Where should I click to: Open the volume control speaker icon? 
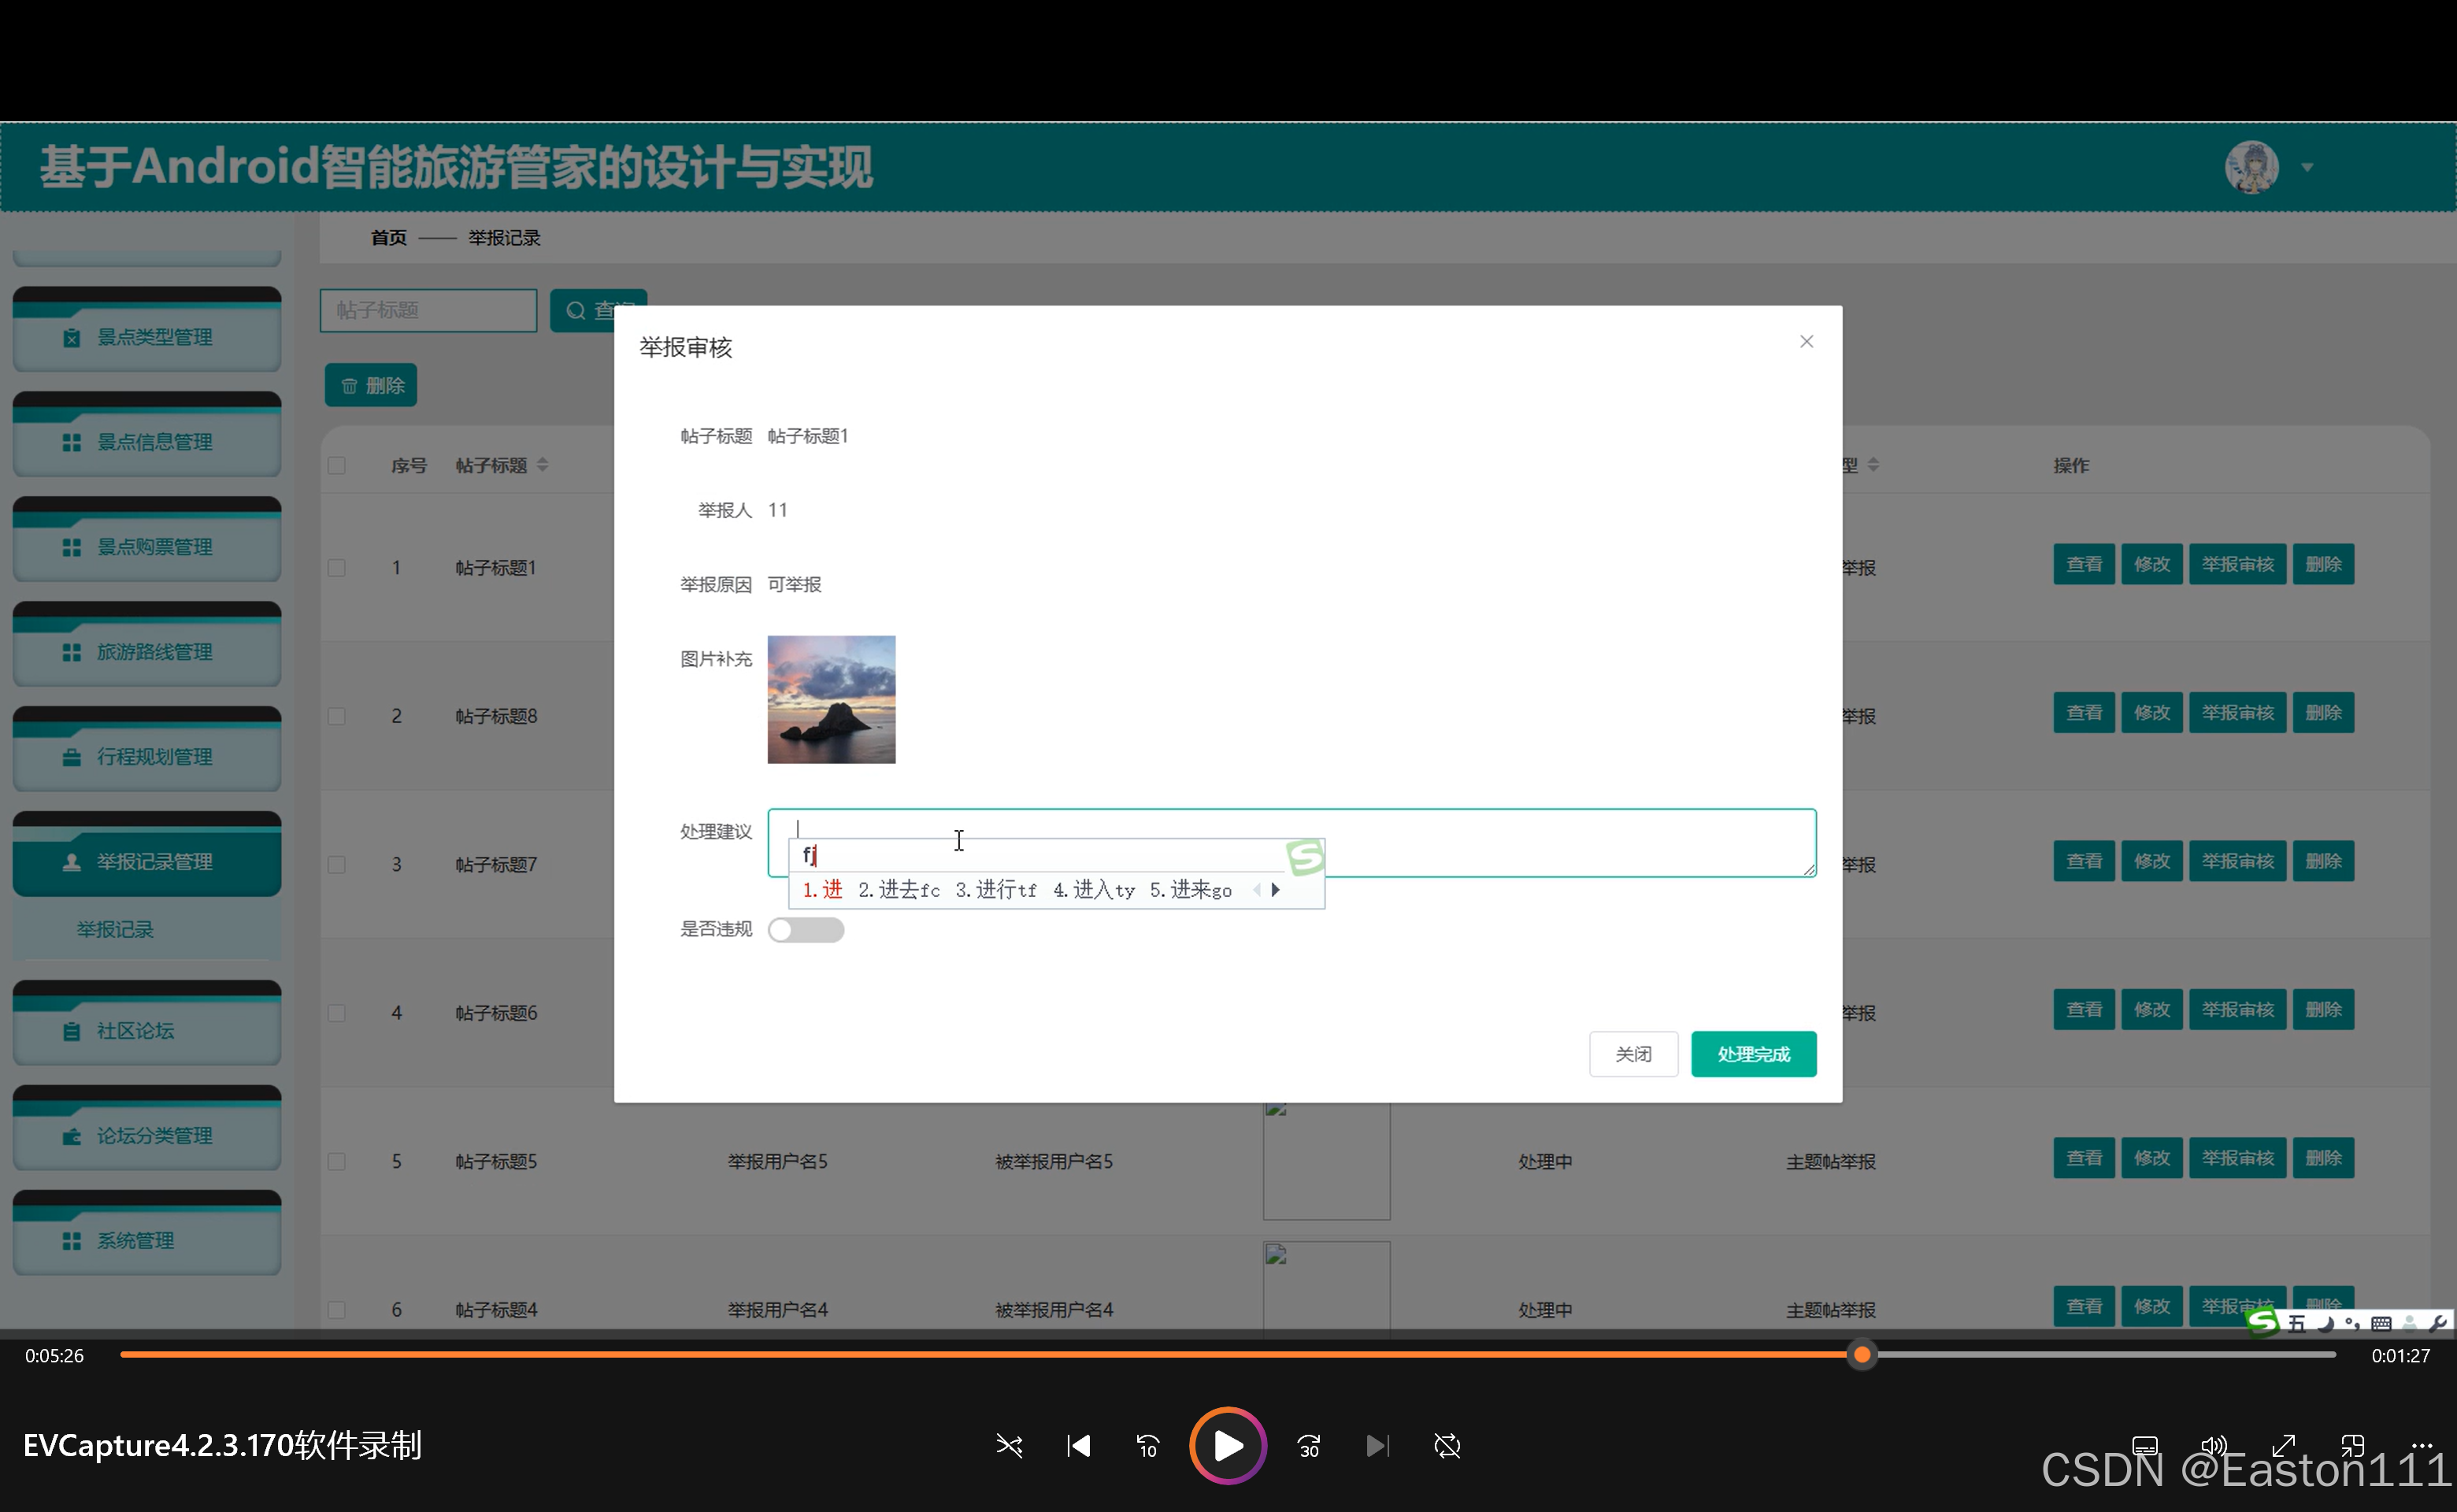click(2214, 1445)
